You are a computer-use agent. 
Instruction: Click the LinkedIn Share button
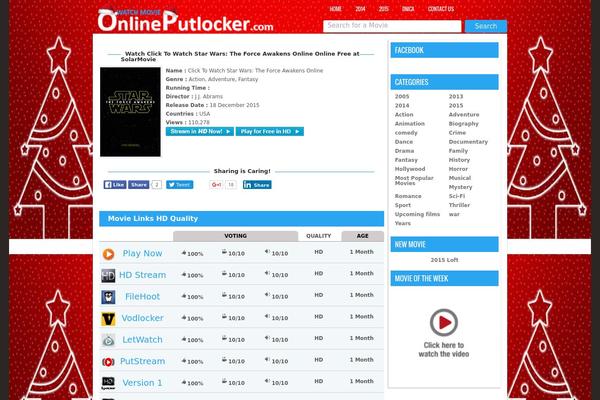point(257,185)
